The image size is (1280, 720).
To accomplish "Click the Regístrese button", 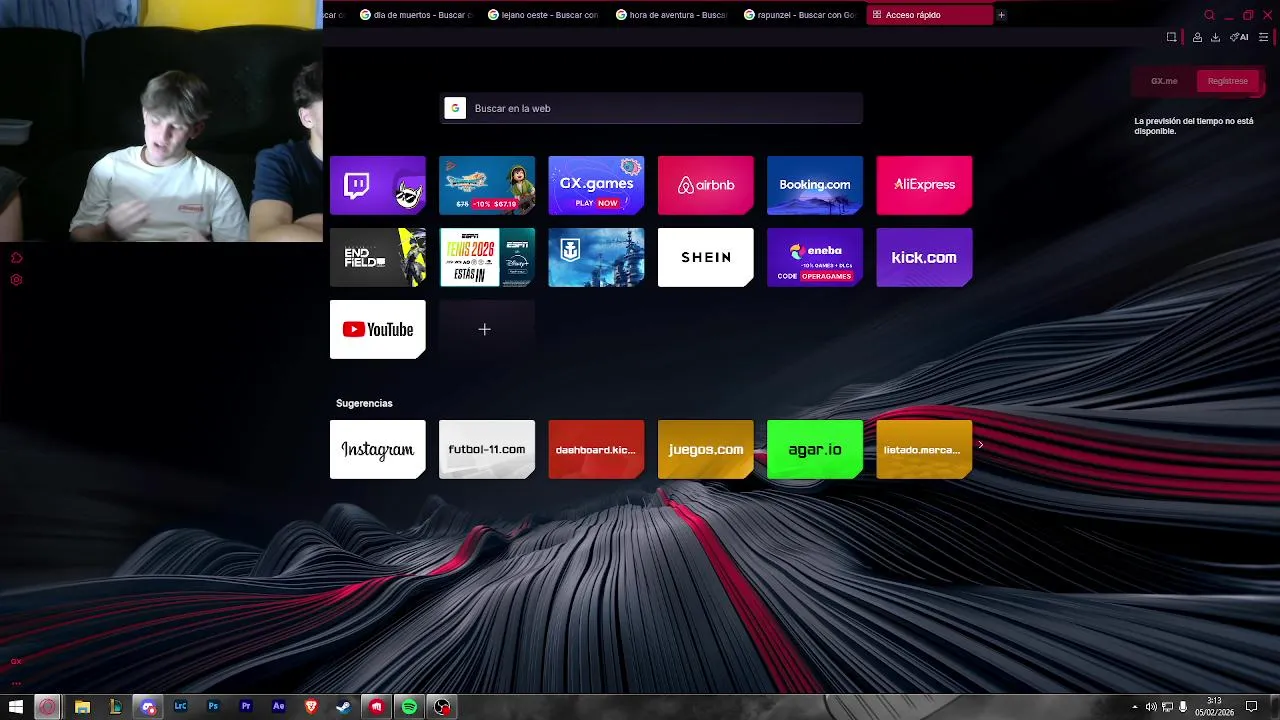I will pyautogui.click(x=1227, y=81).
